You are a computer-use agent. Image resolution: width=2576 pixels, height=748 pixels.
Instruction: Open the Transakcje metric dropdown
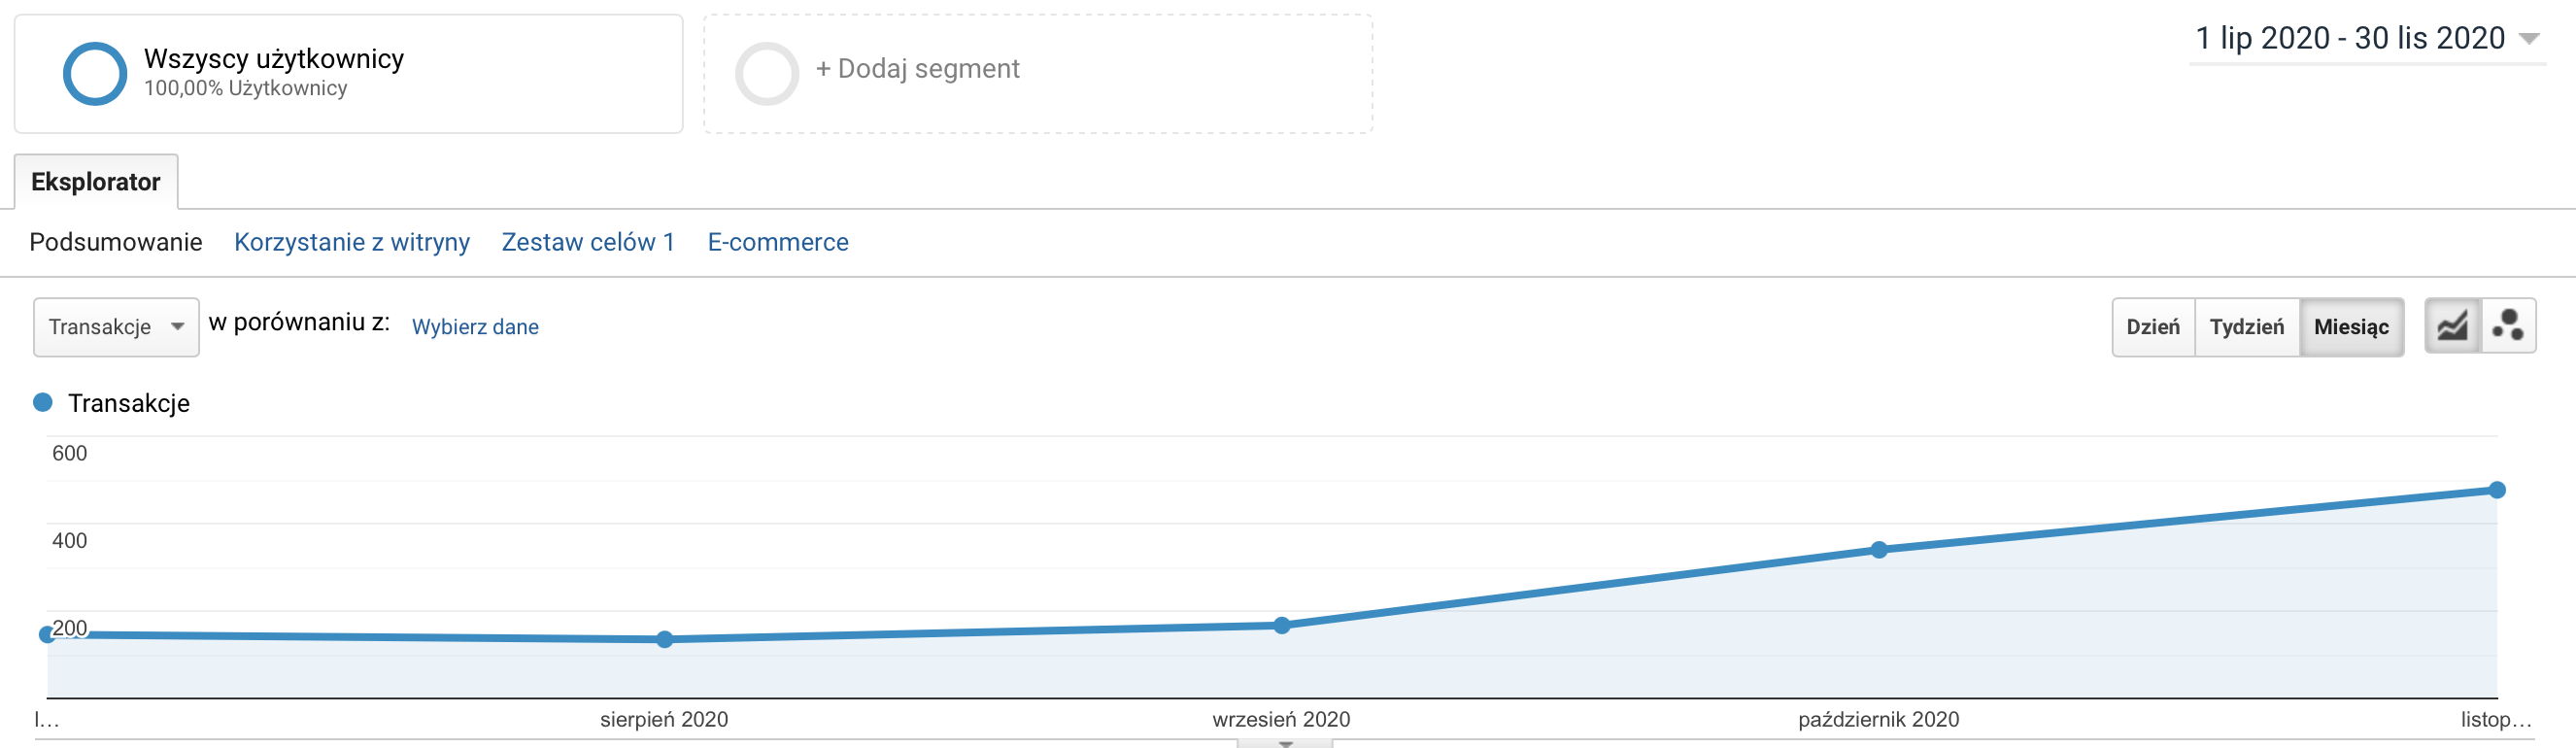pos(116,327)
